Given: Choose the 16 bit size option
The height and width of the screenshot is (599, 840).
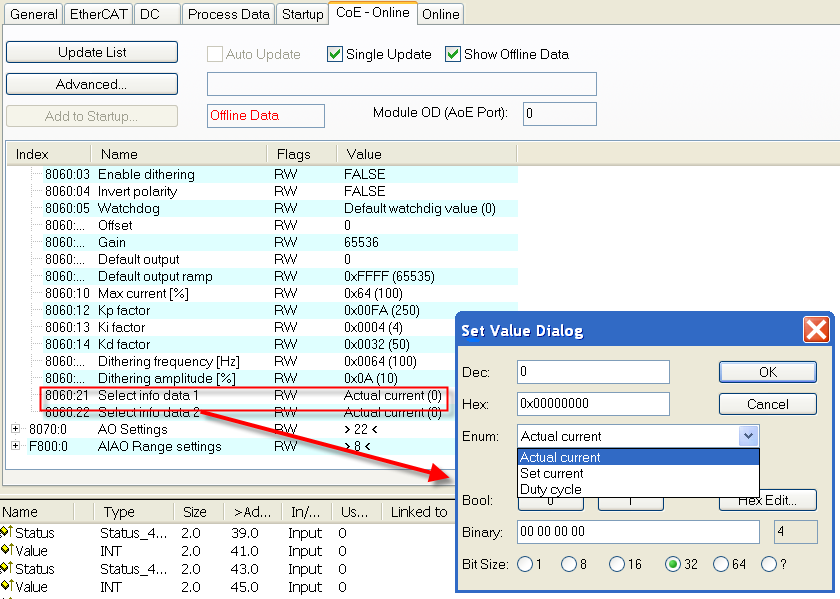Looking at the screenshot, I should click(x=617, y=564).
